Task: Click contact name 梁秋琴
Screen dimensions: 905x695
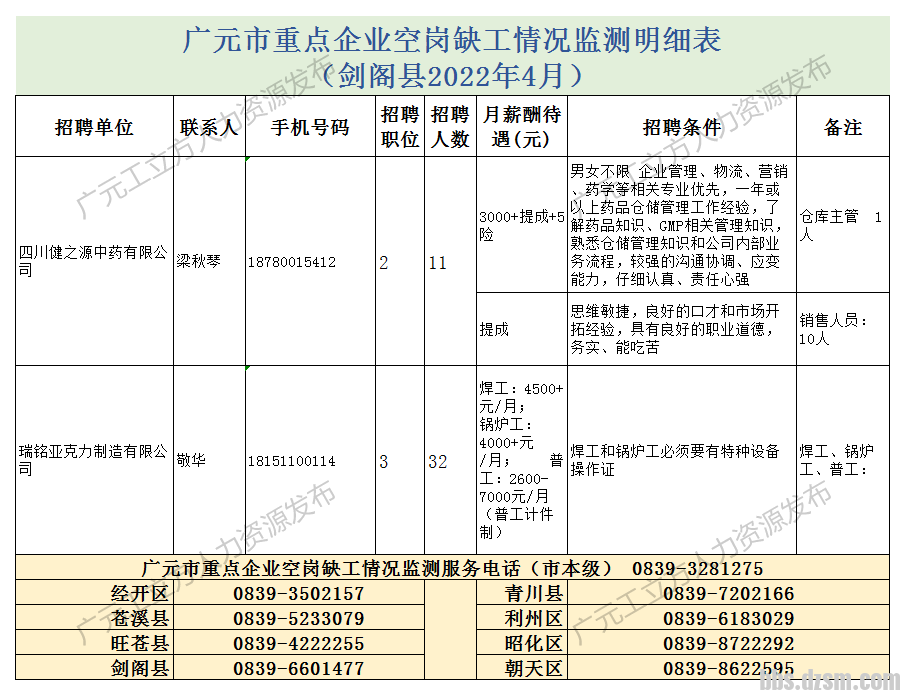Action: [199, 262]
